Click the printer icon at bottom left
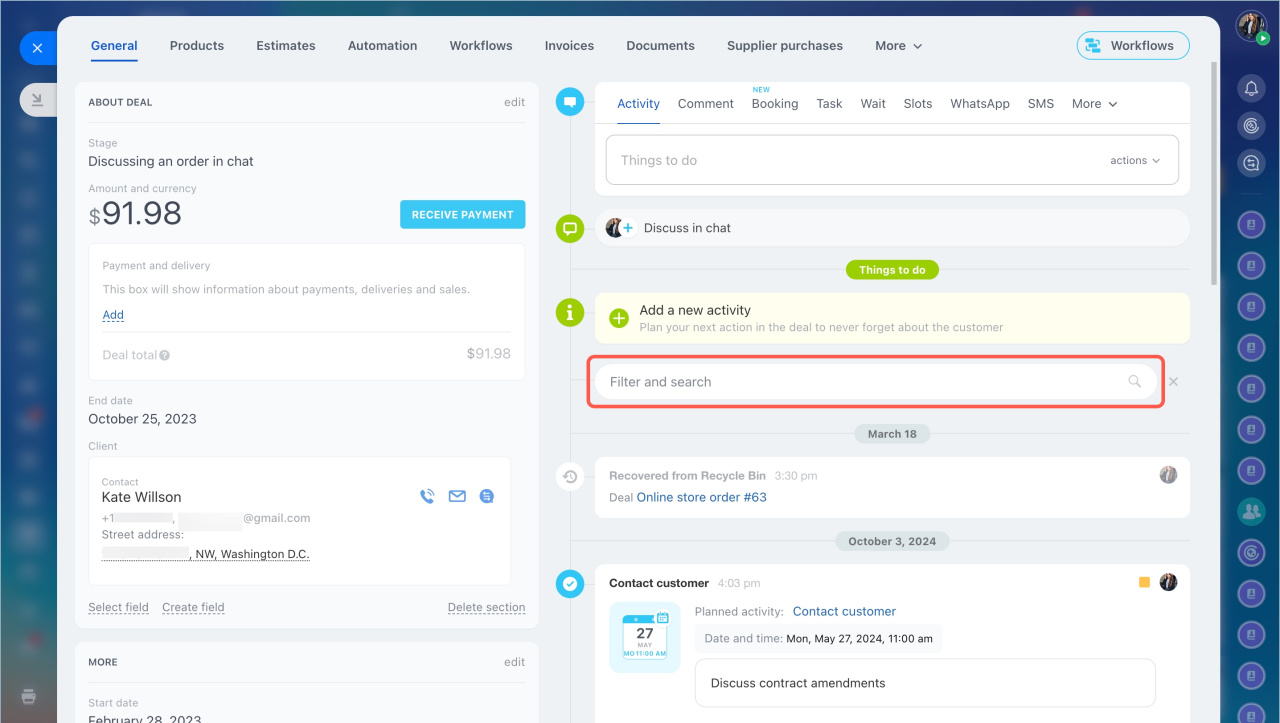Screen dimensions: 1280x723 [28, 696]
